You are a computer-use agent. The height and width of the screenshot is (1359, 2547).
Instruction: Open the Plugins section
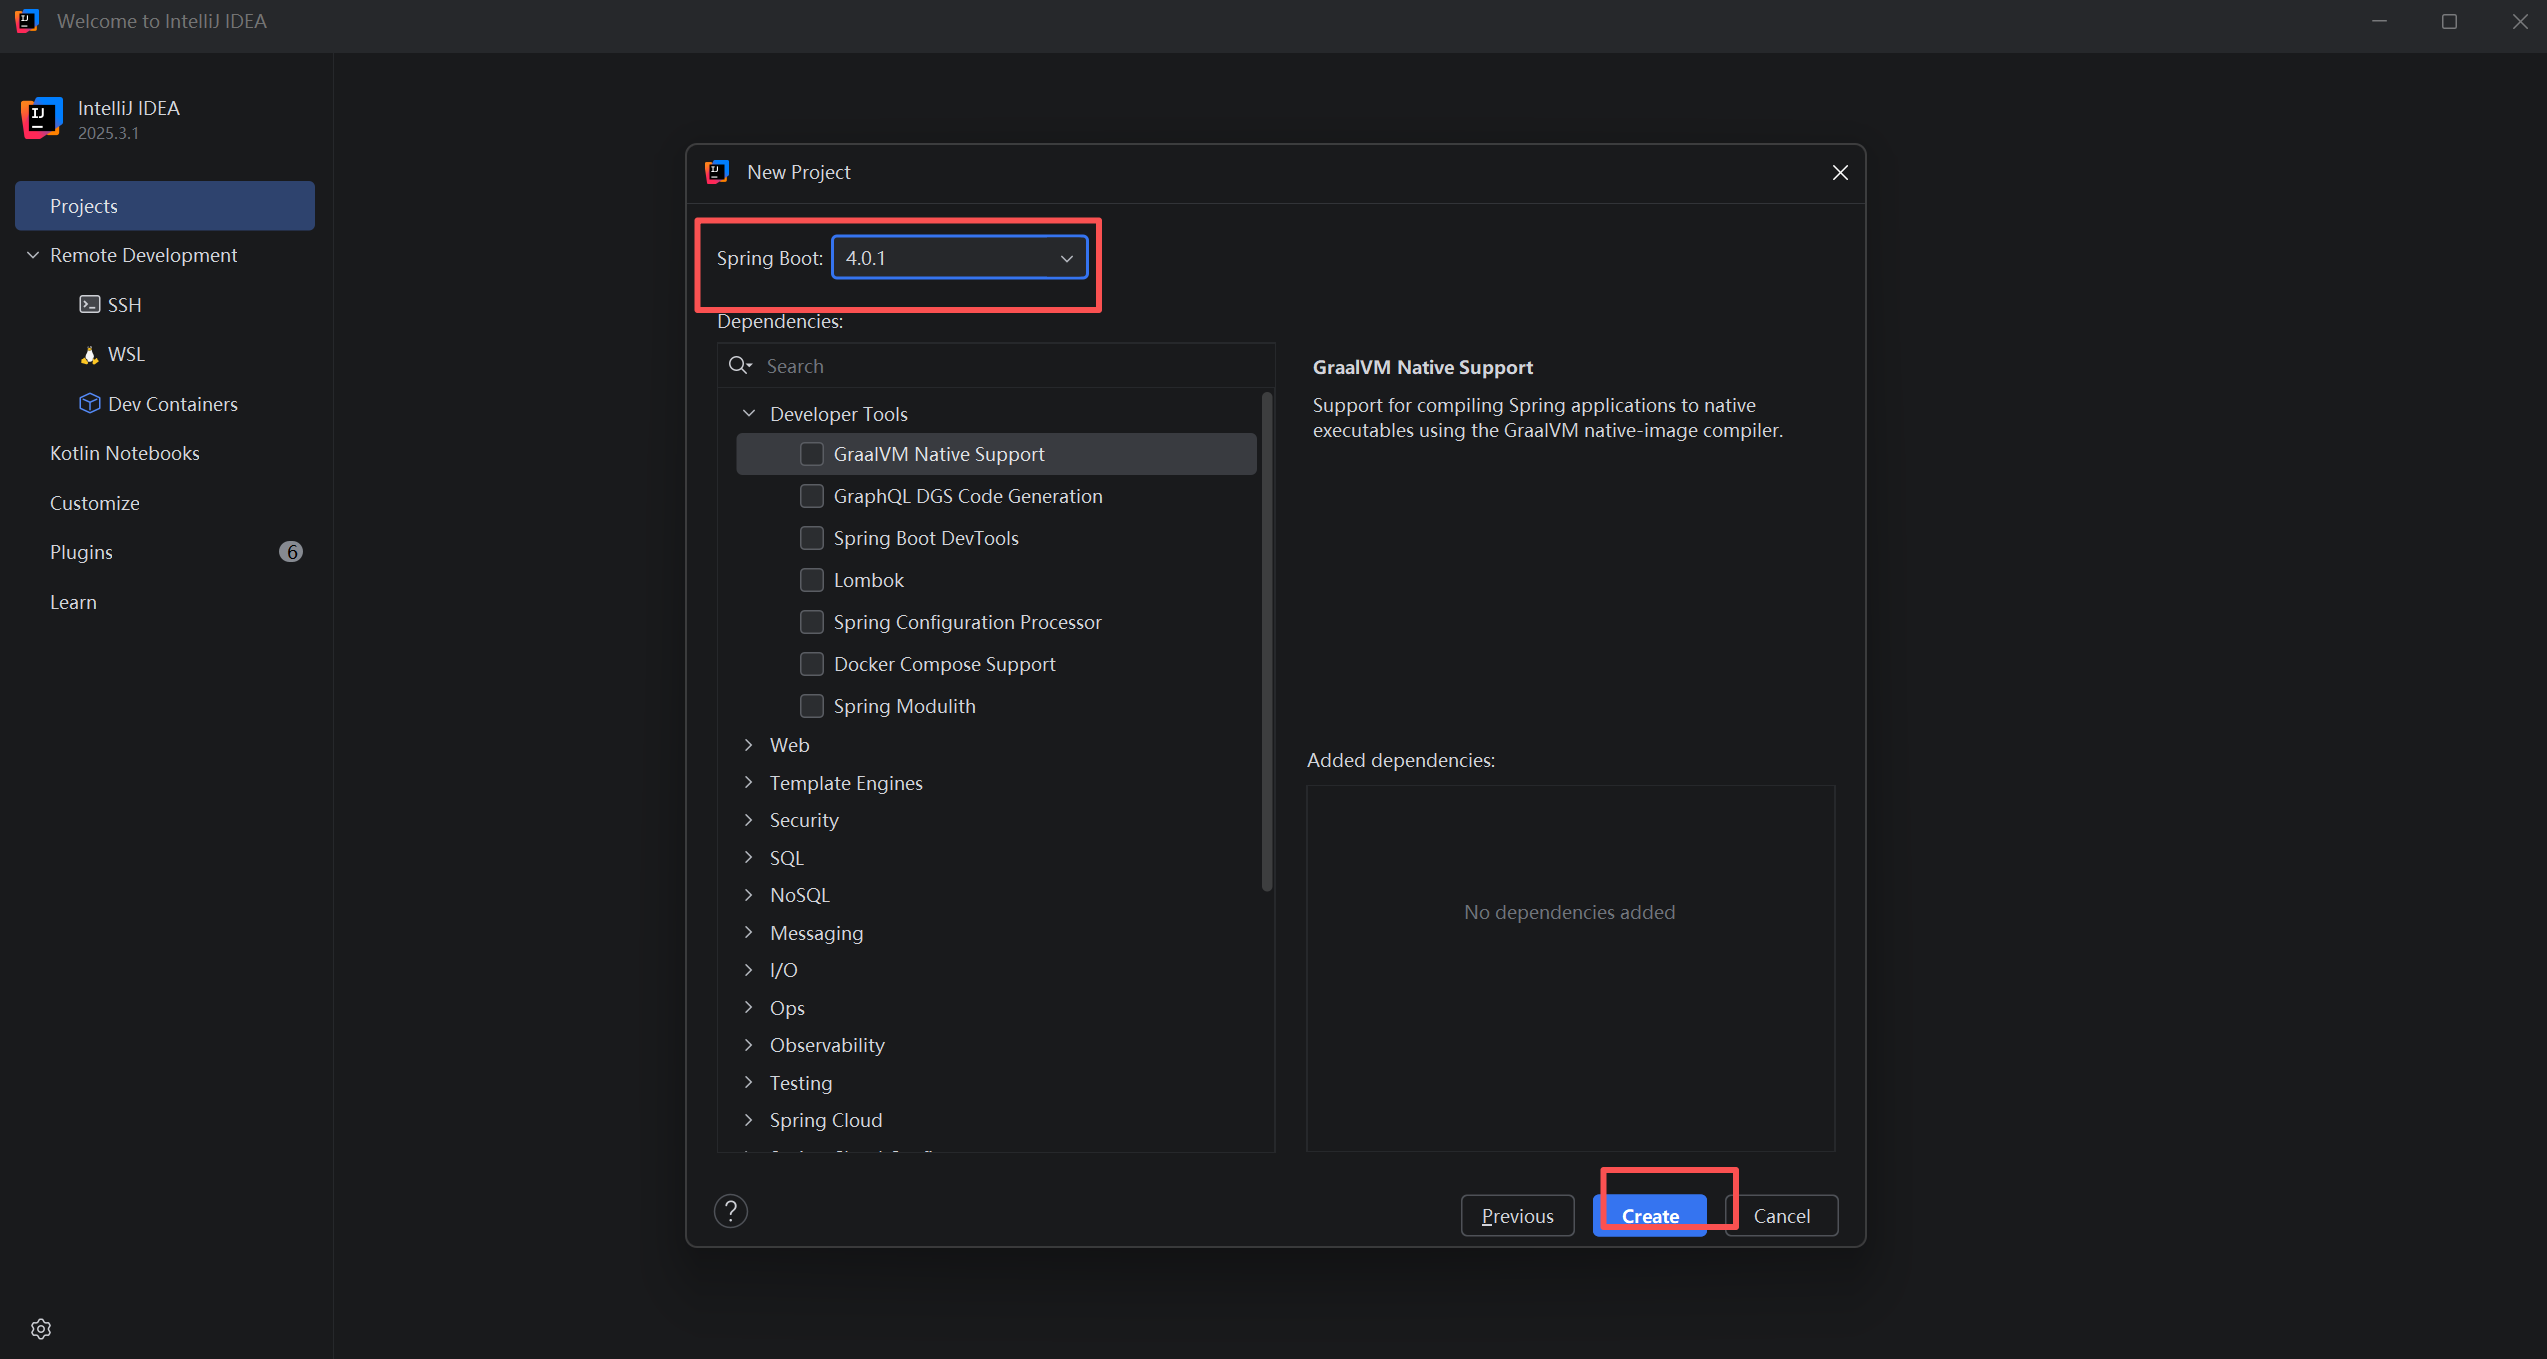[82, 552]
